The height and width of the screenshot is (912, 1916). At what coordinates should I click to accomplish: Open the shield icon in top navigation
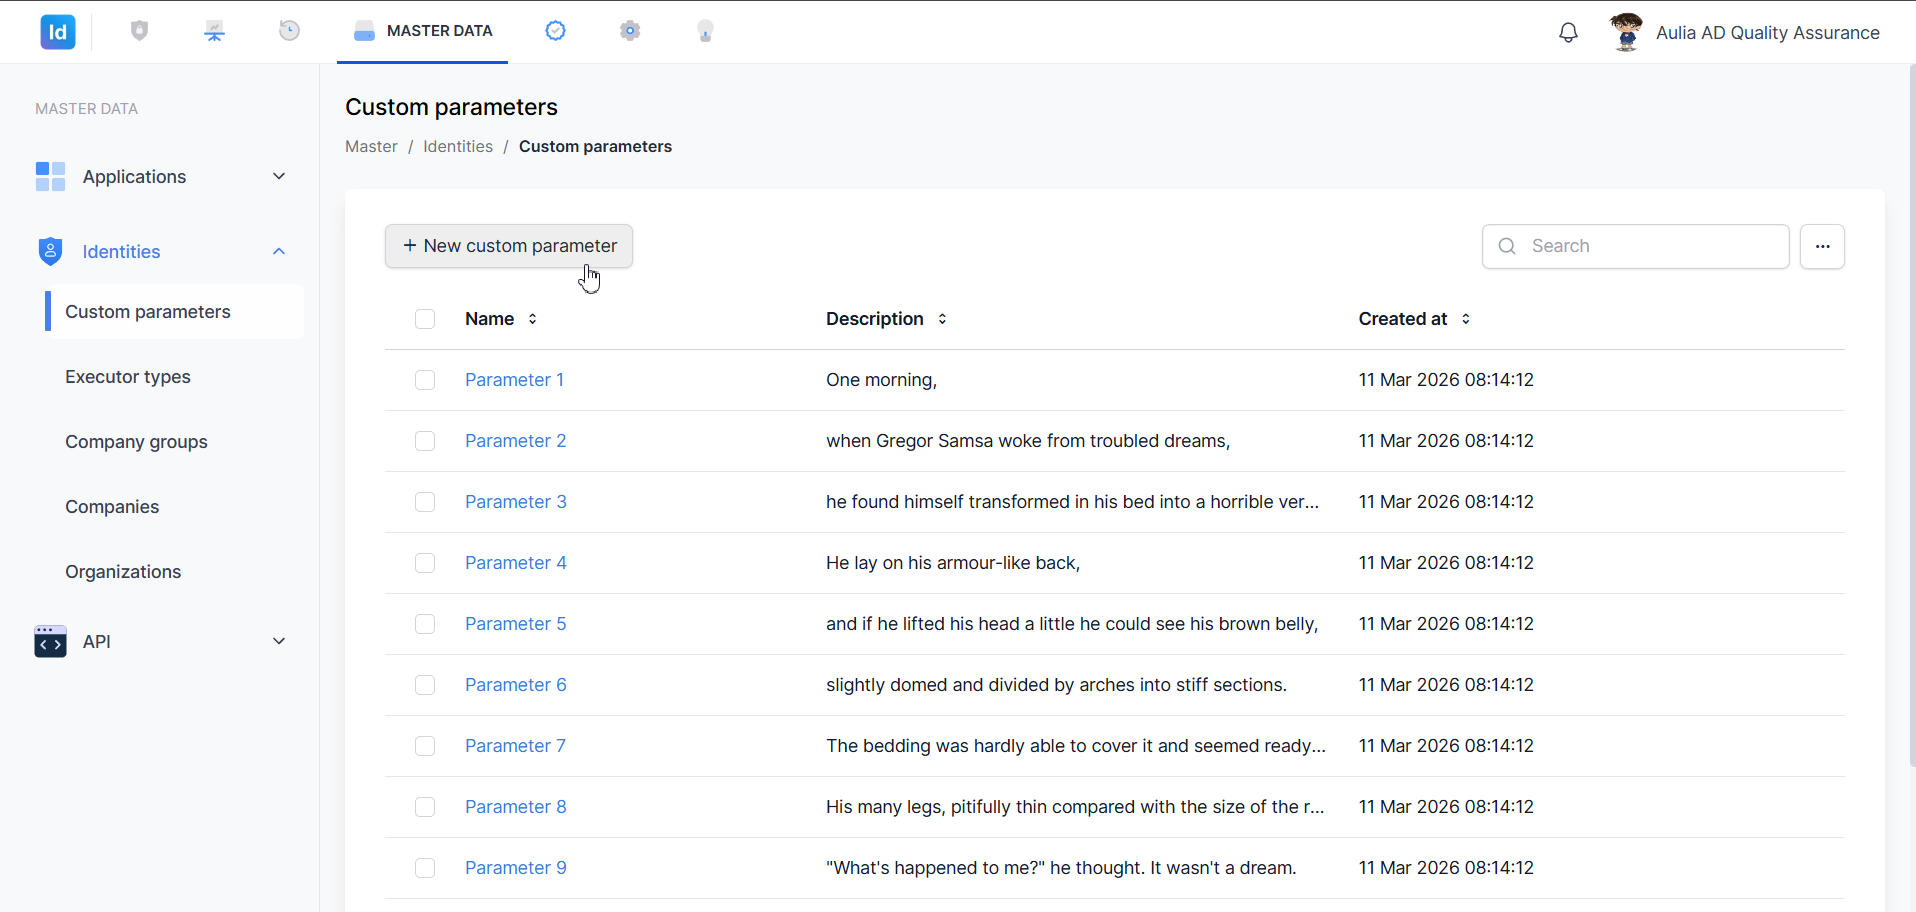point(140,31)
